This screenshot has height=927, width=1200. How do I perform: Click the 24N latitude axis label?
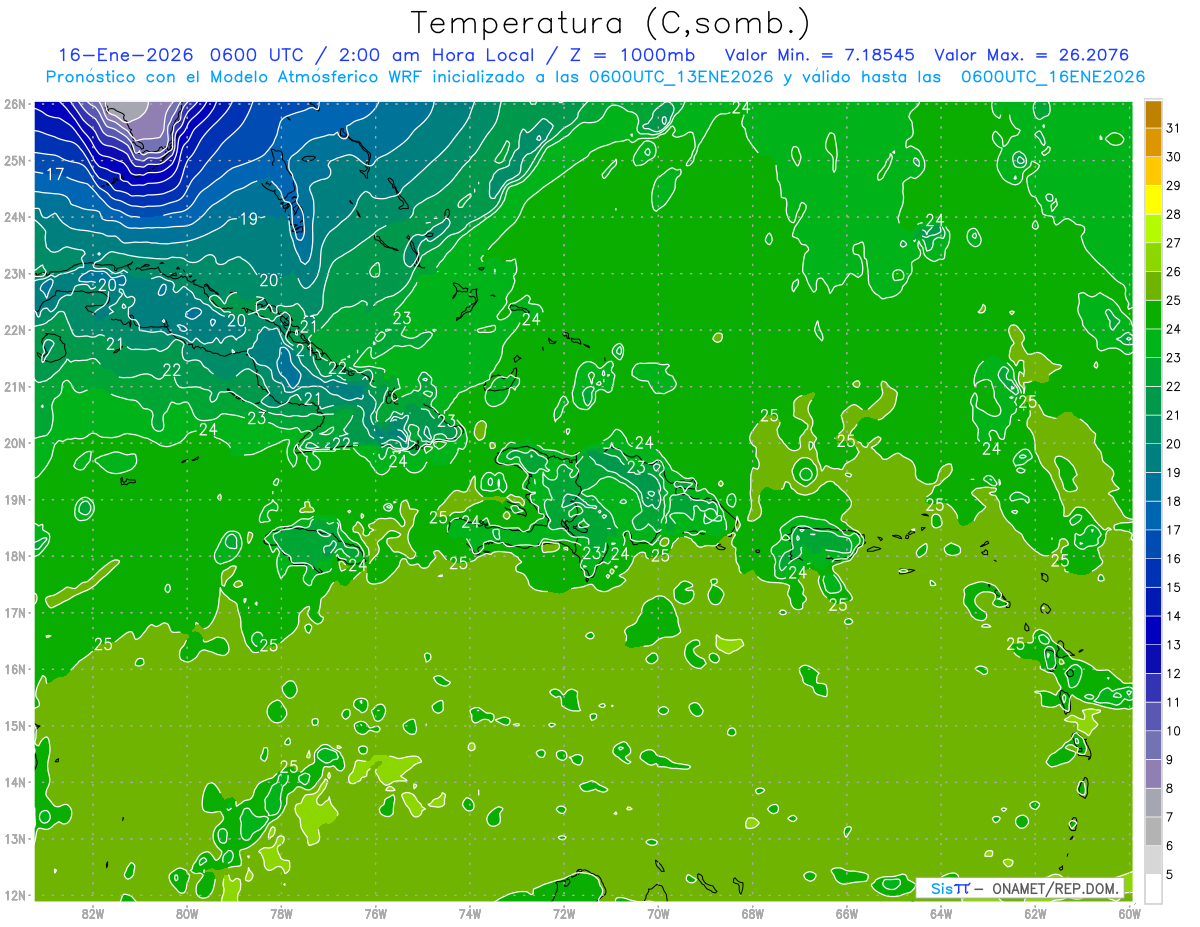14,217
